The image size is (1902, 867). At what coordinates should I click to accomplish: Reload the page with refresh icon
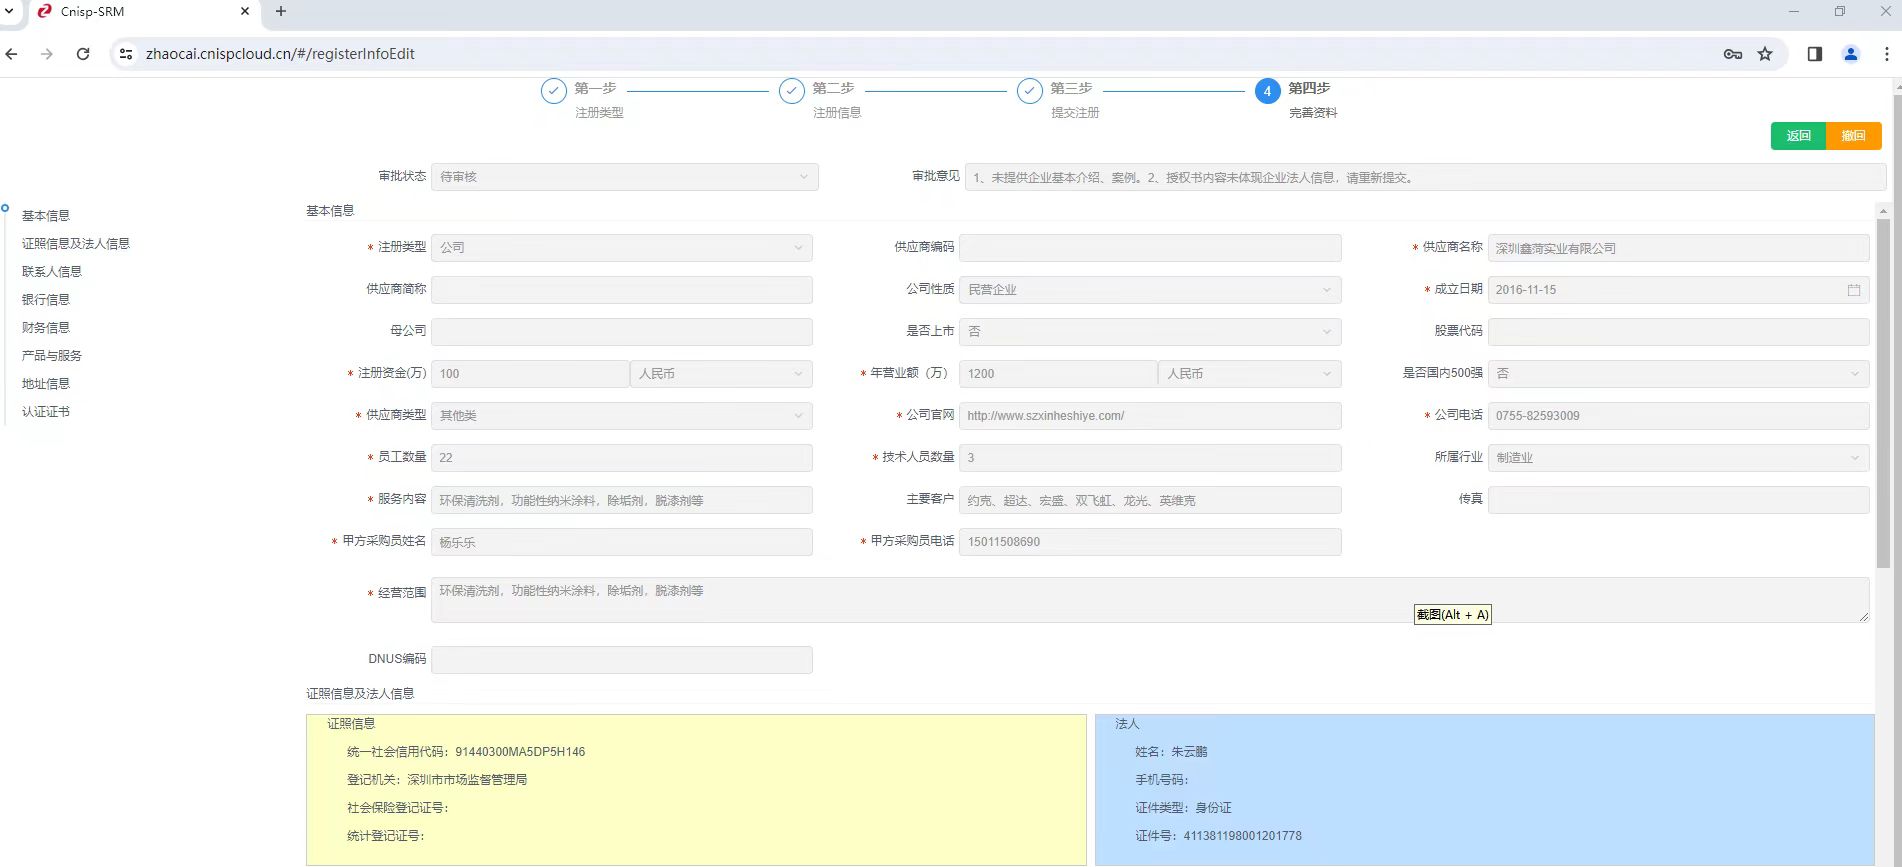(x=83, y=54)
